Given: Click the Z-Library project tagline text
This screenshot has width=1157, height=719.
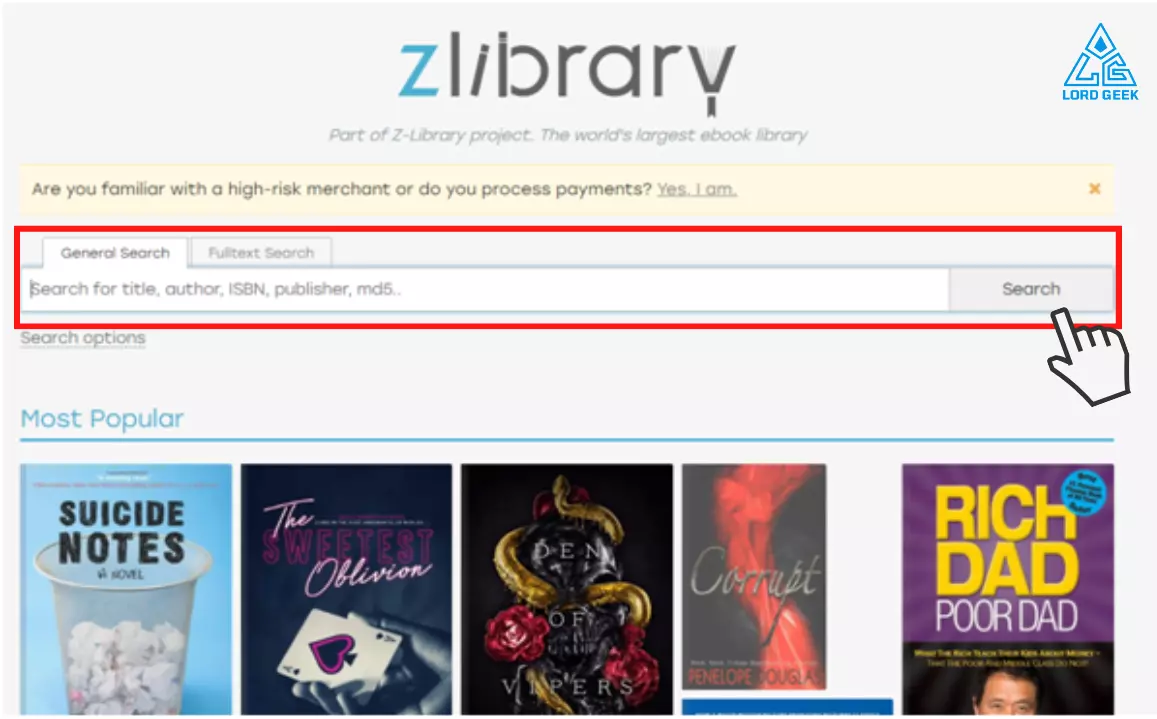Looking at the screenshot, I should pos(567,135).
